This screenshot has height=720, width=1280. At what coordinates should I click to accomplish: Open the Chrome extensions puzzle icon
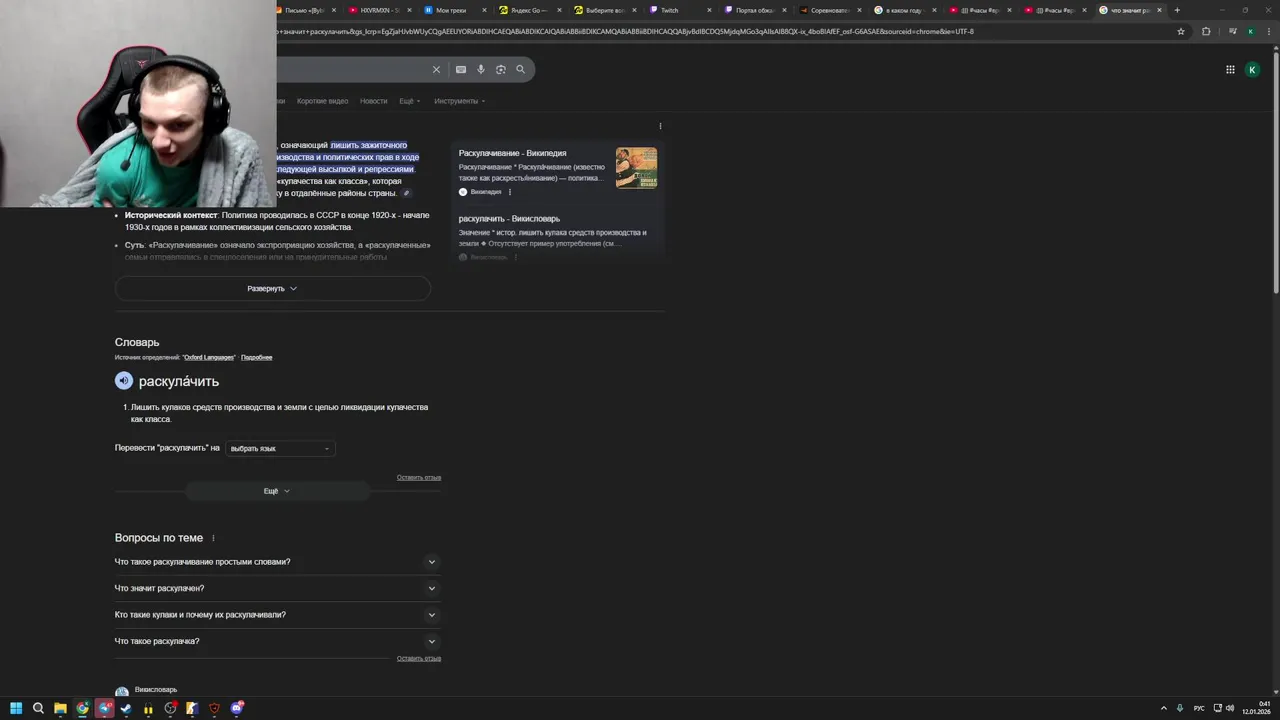[1206, 31]
